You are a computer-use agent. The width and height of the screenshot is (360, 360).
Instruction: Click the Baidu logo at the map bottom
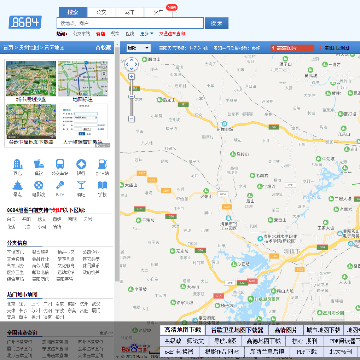point(133,349)
